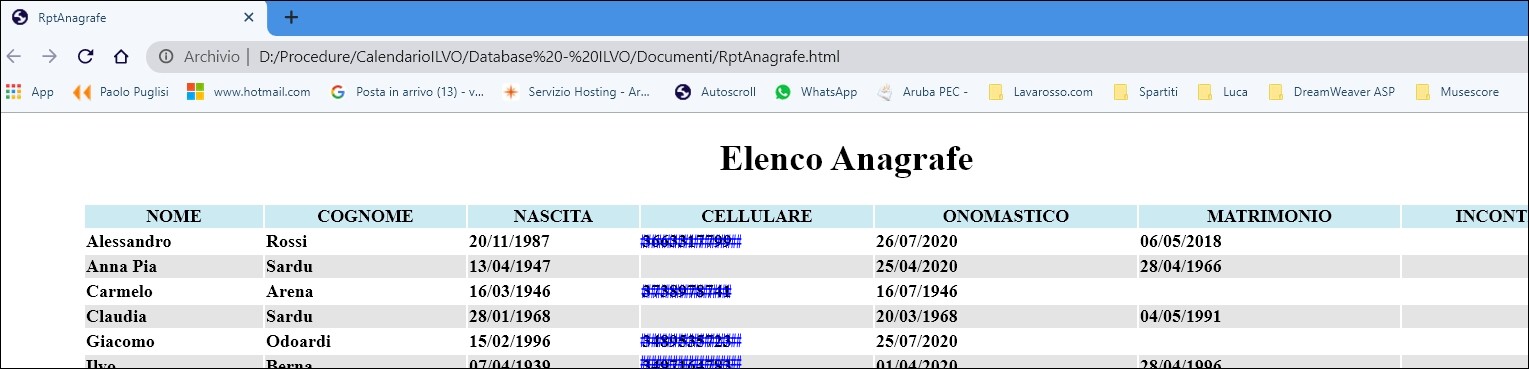Image resolution: width=1529 pixels, height=369 pixels.
Task: Click the NASCITA column header
Action: pyautogui.click(x=553, y=216)
